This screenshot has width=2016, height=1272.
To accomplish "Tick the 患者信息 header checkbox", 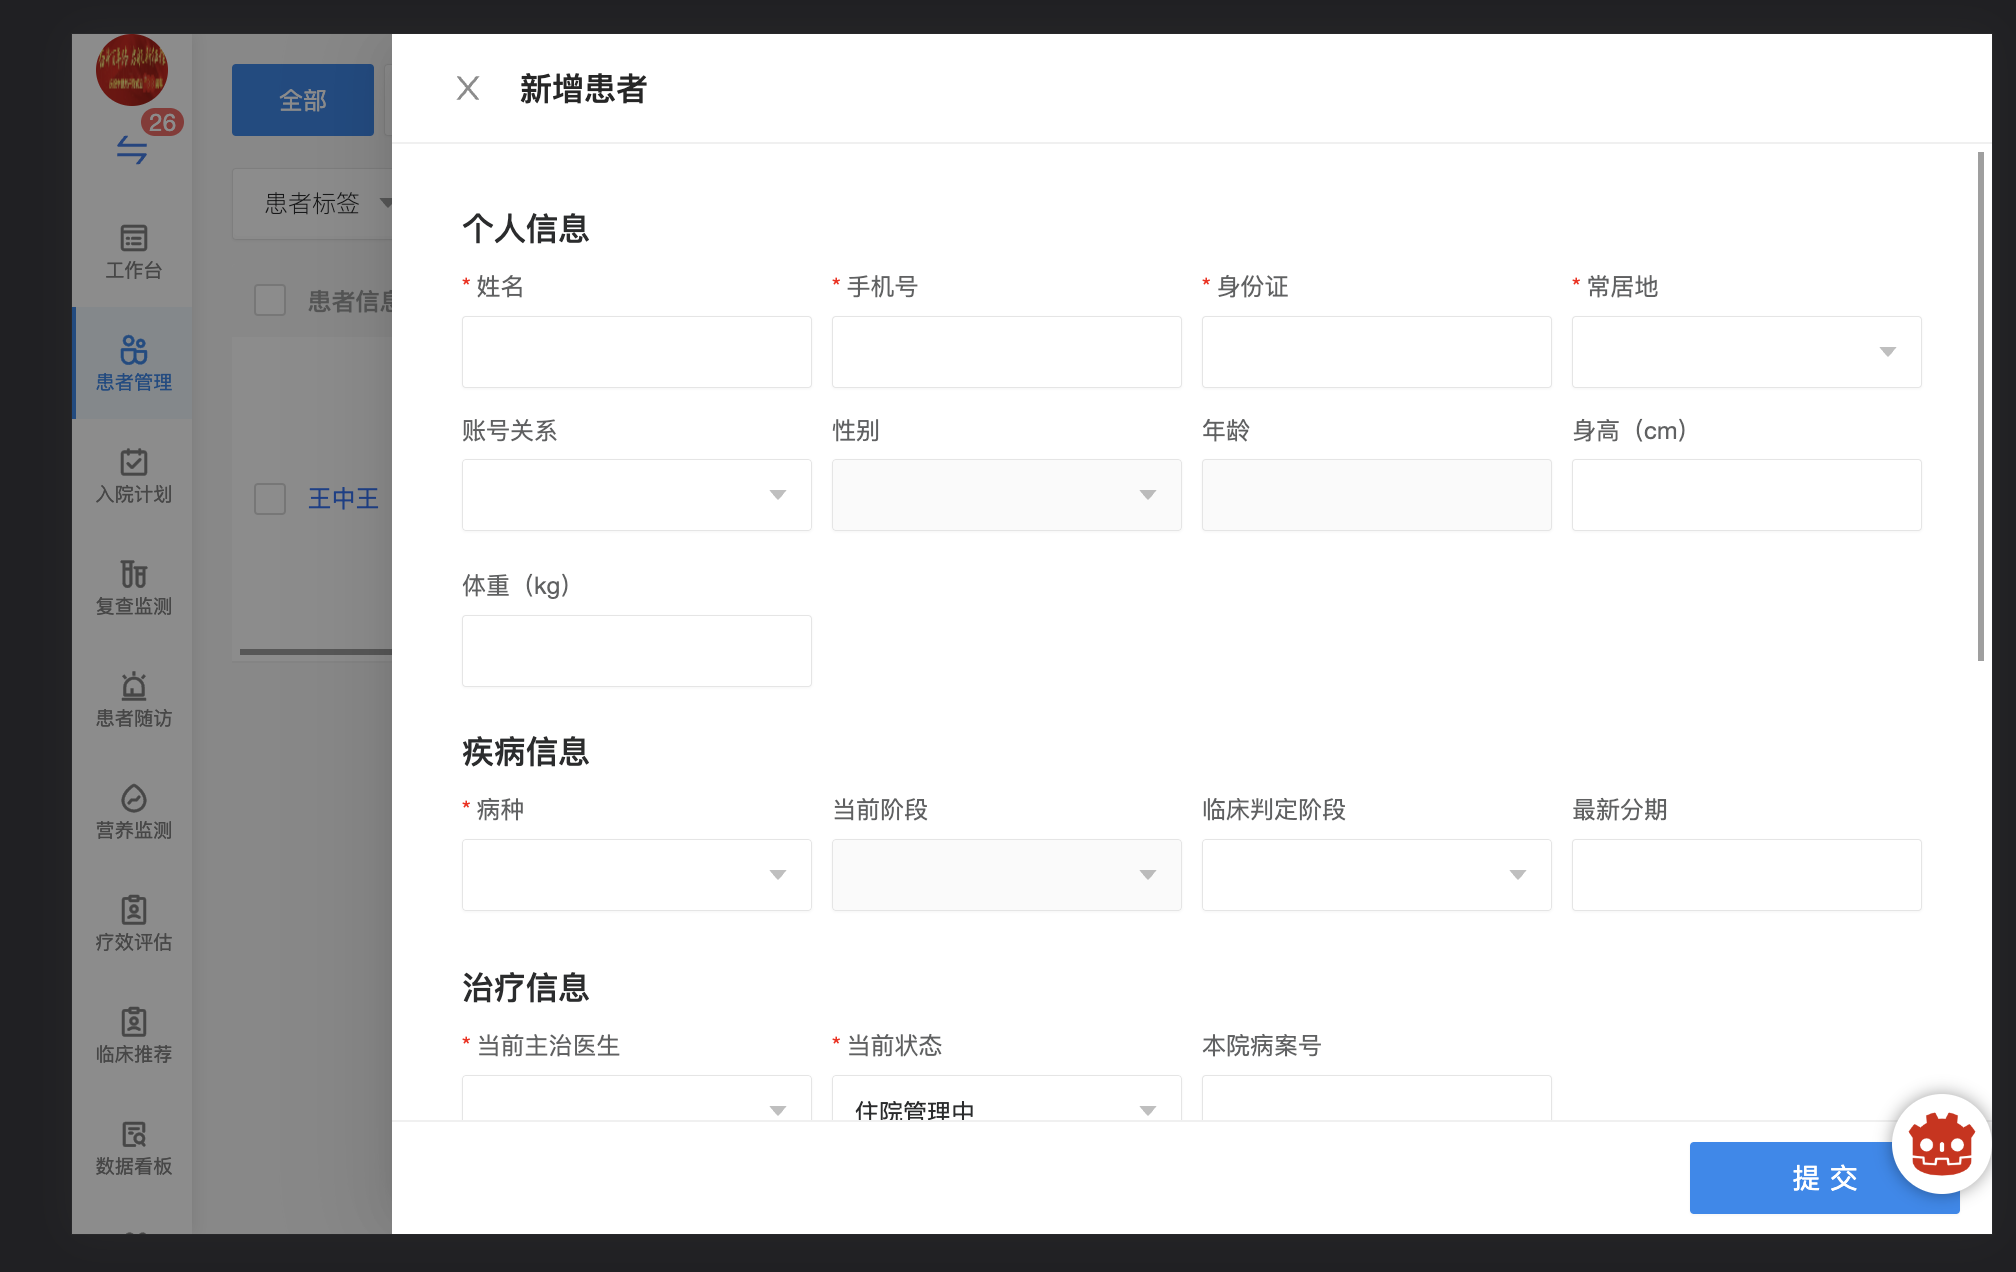I will coord(270,300).
